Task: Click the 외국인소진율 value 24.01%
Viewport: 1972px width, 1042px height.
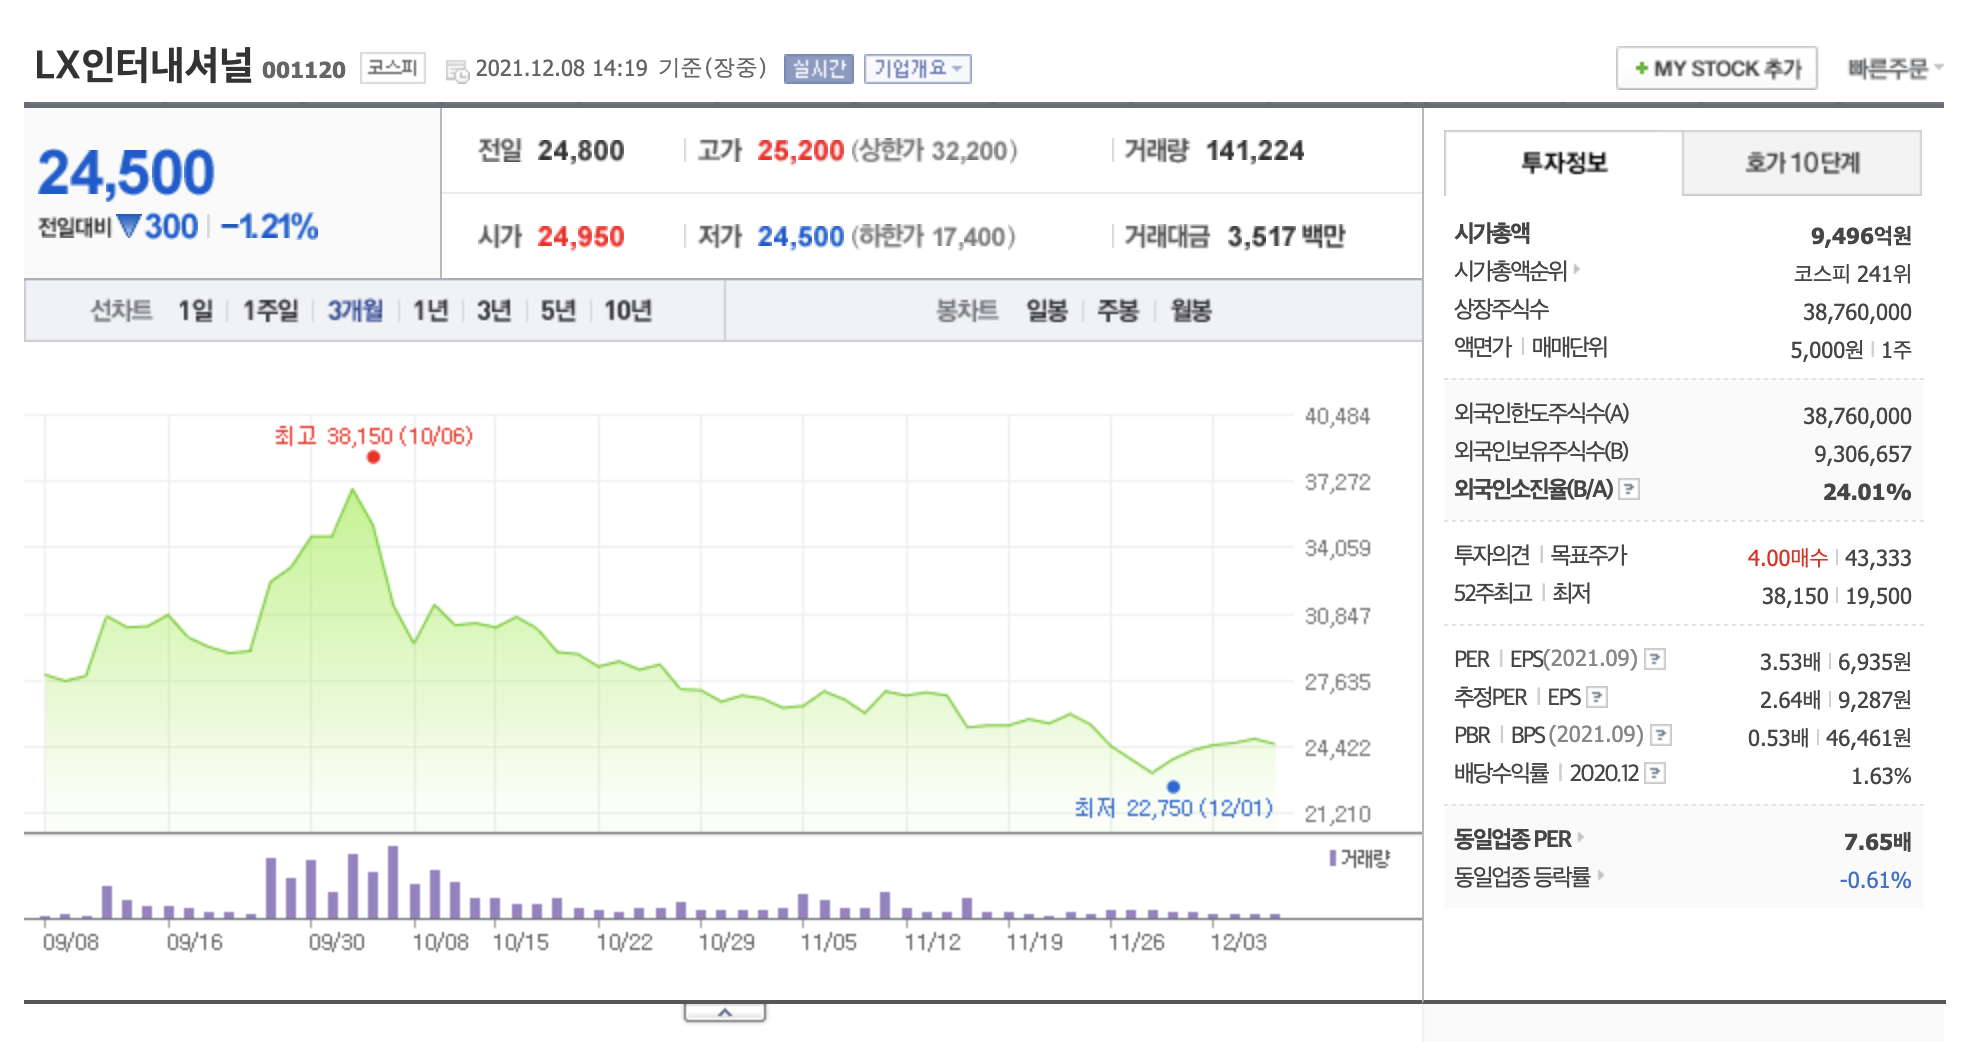Action: [1867, 491]
